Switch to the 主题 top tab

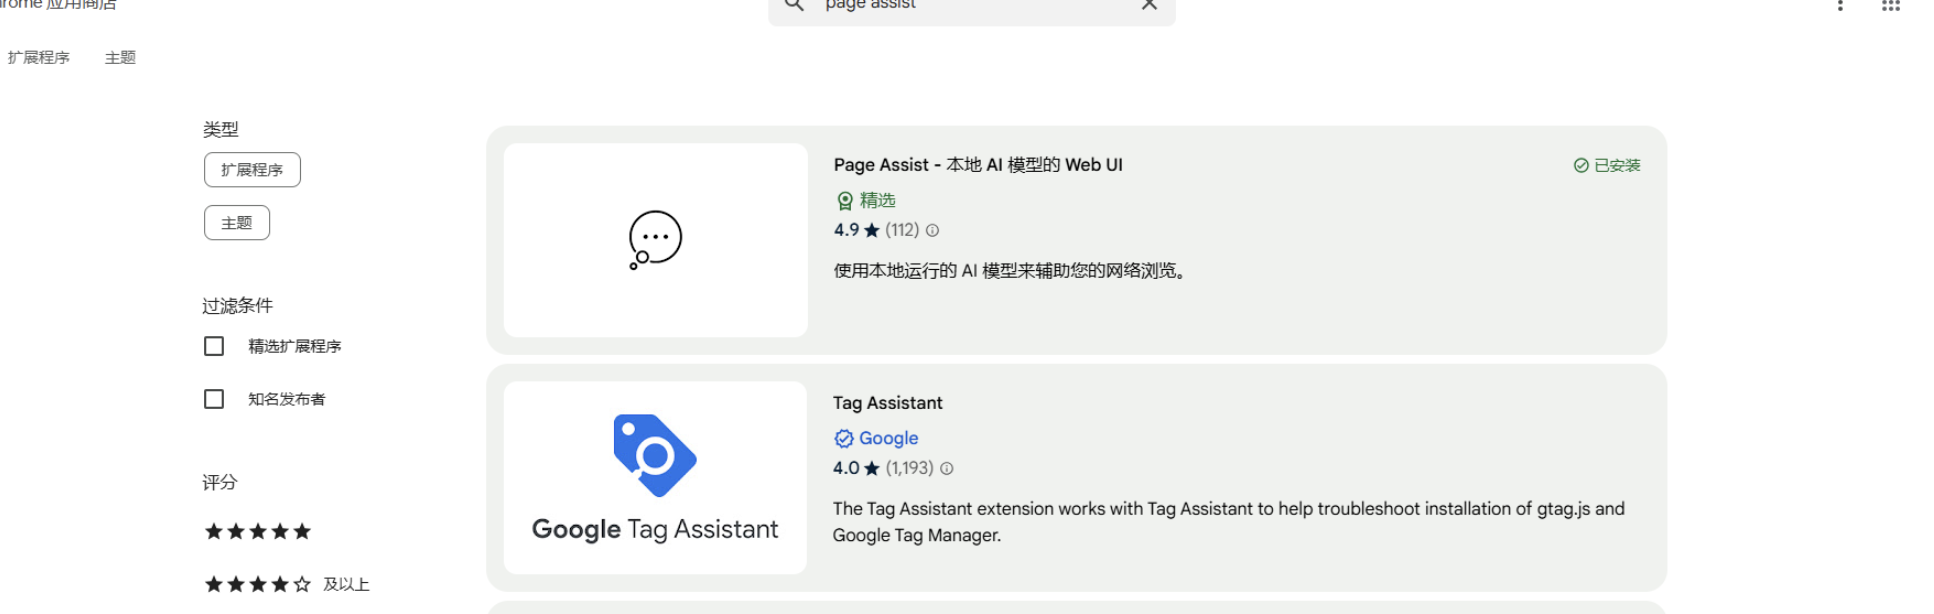[120, 58]
